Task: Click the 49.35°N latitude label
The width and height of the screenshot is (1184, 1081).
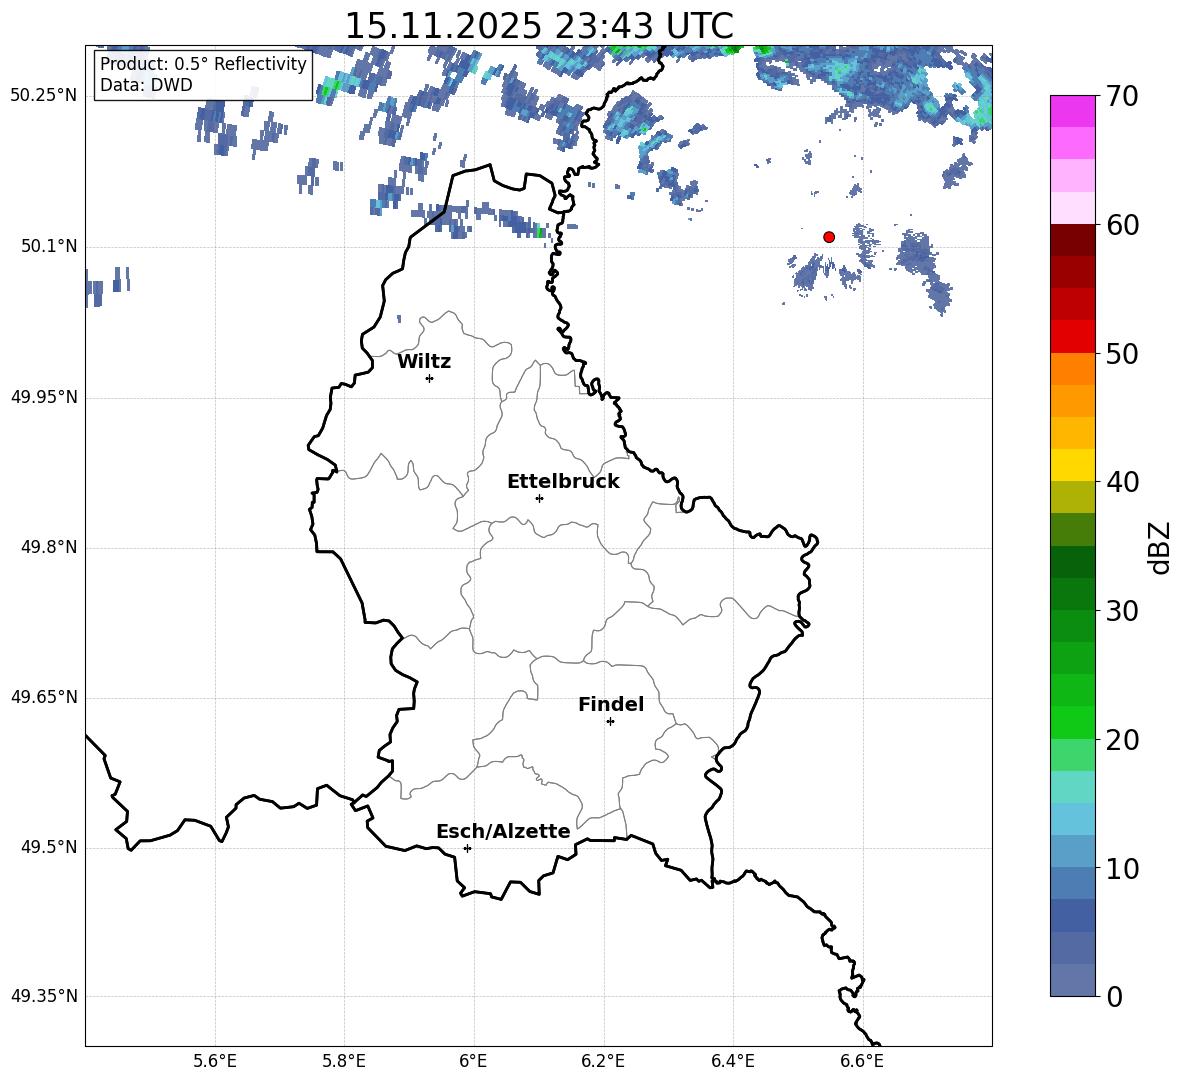Action: tap(44, 996)
